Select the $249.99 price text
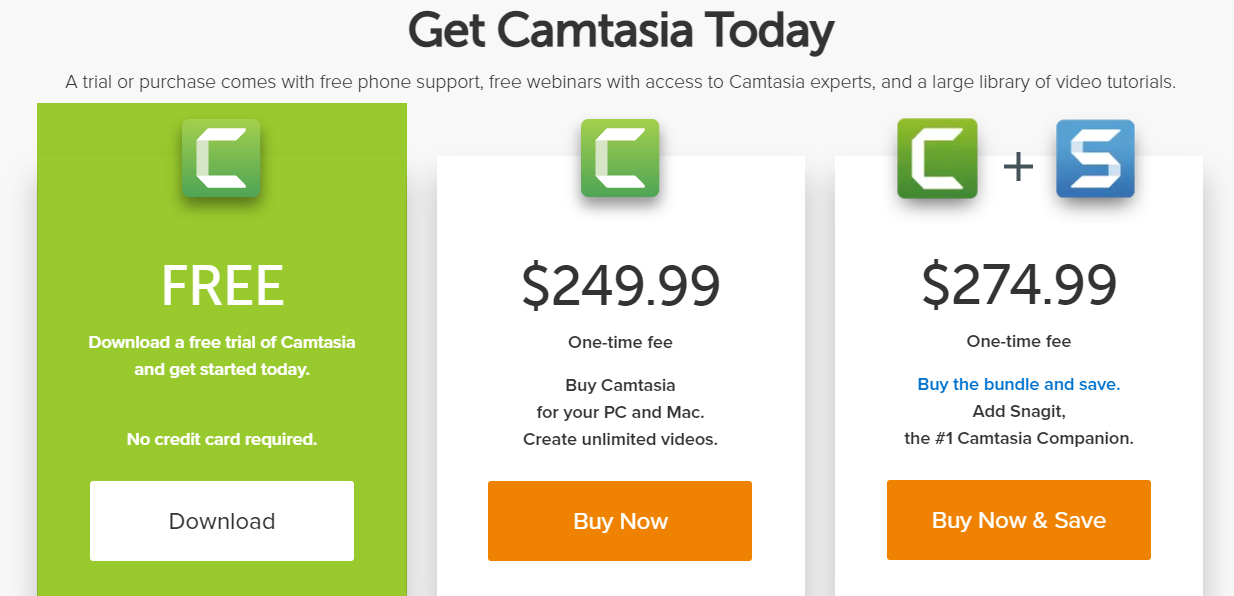 (619, 284)
